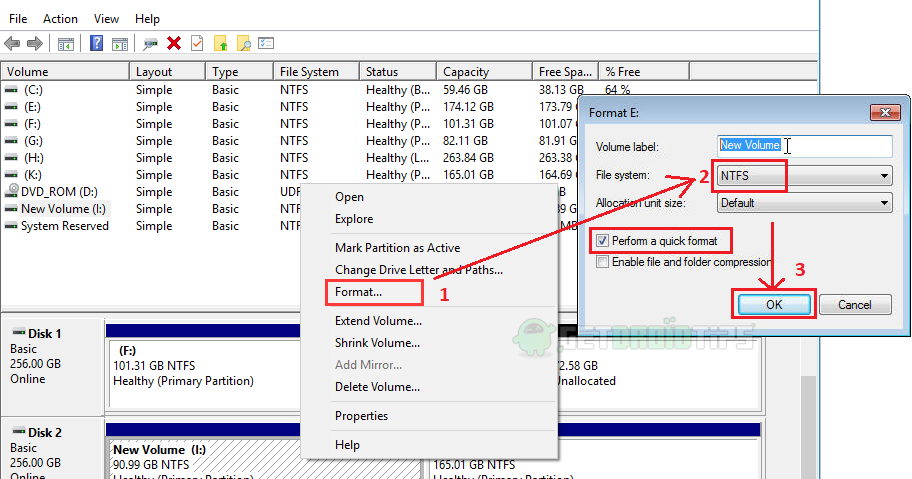Select Format... in the context menu

358,292
